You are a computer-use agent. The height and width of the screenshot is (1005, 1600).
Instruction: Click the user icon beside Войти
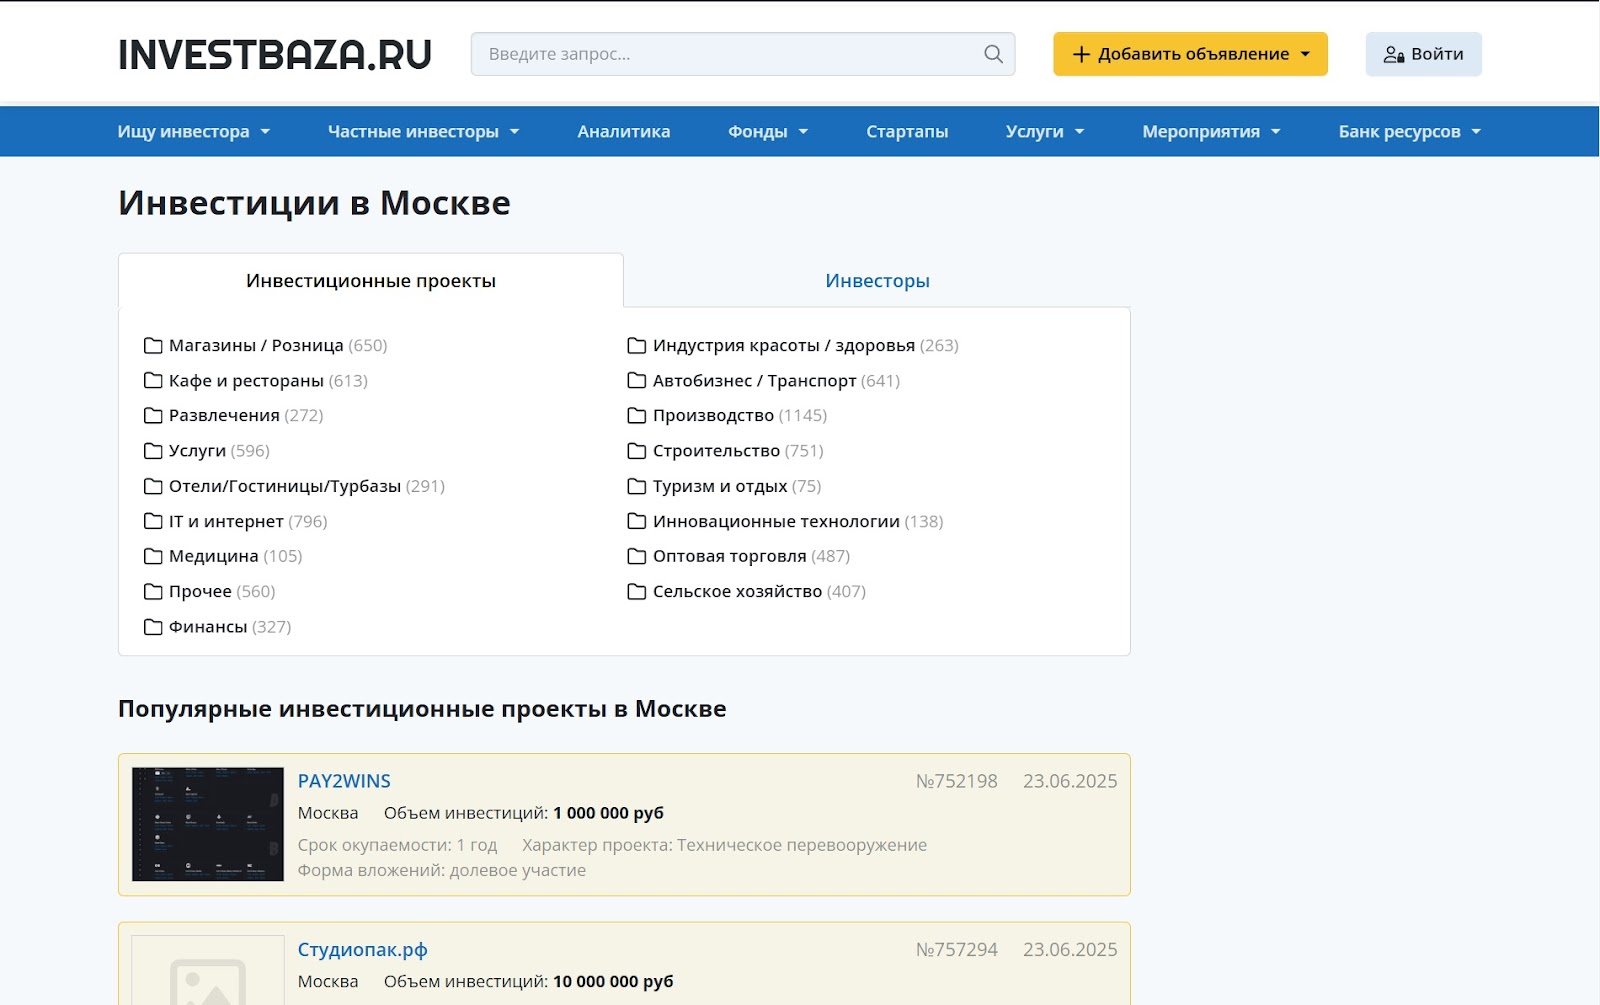click(1394, 54)
